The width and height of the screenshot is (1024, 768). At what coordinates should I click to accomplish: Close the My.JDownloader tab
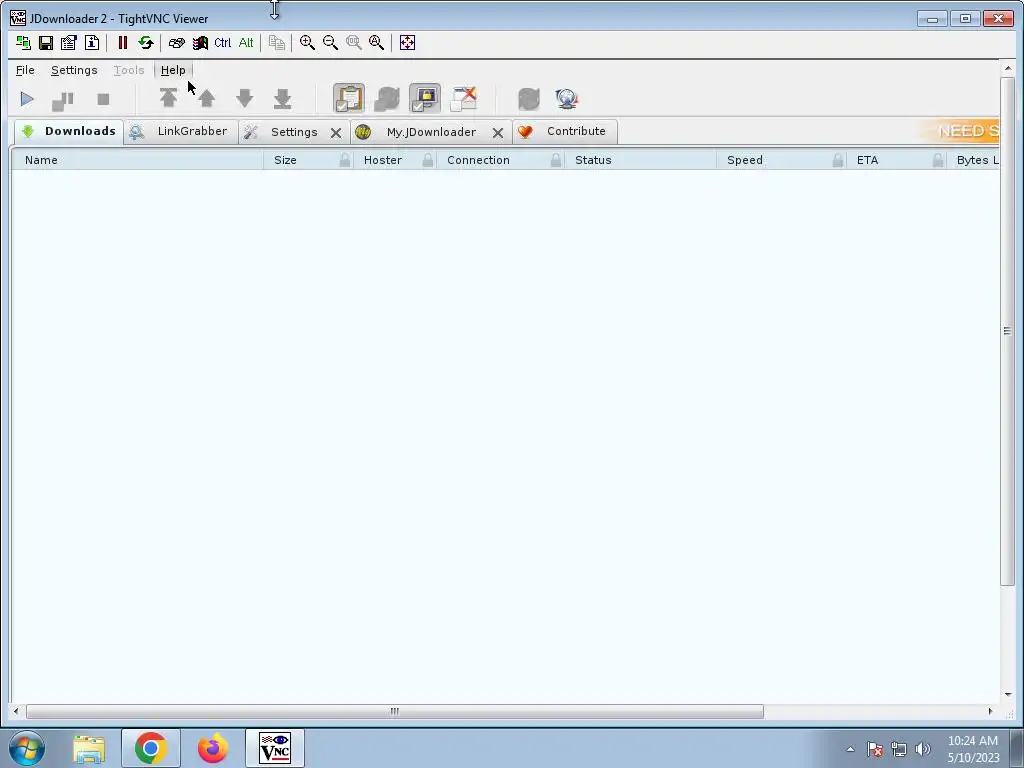tap(498, 133)
